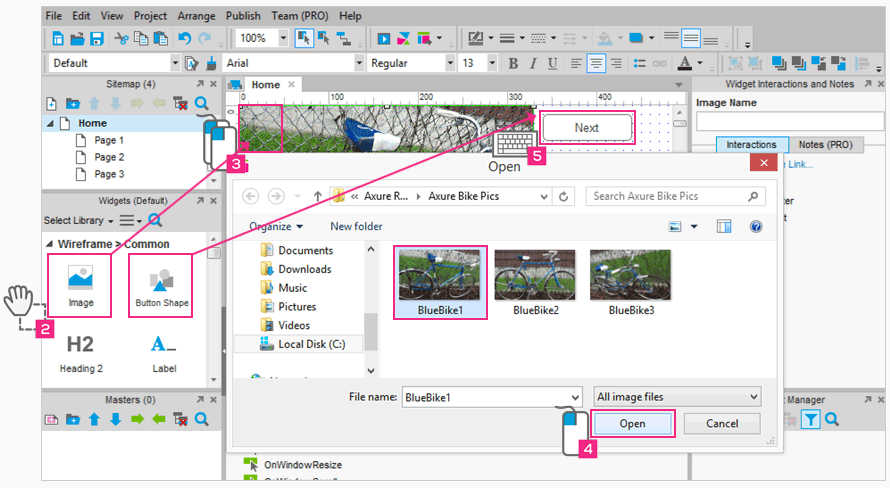Viewport: 890px width, 488px height.
Task: Open the Publish menu
Action: click(x=243, y=16)
